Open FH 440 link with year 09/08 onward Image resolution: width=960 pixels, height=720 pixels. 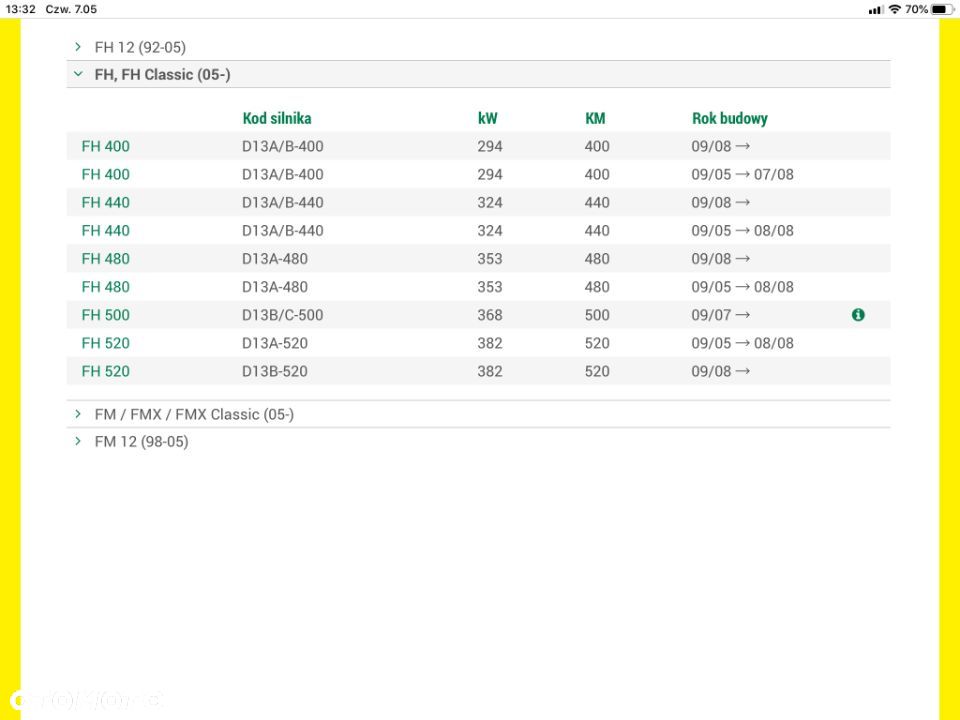(105, 203)
